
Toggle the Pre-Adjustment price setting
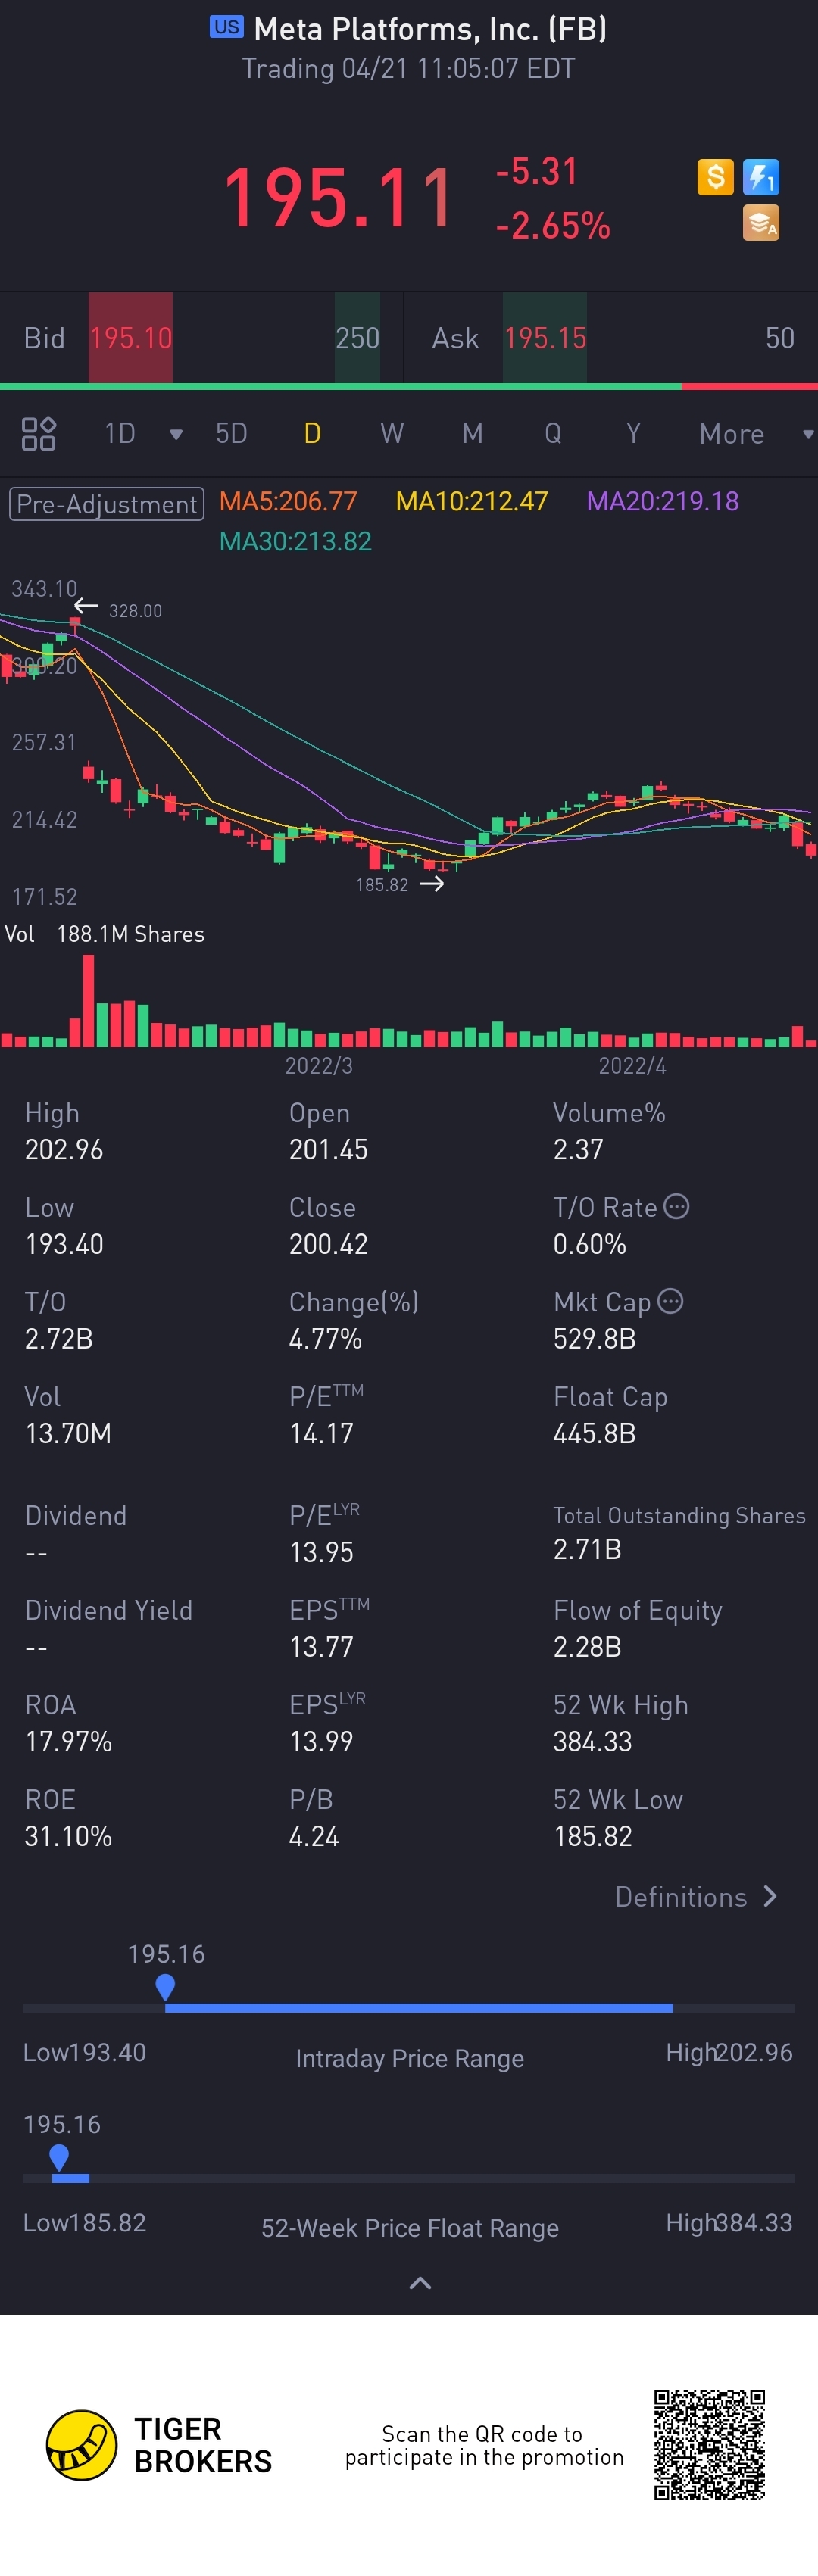[107, 504]
